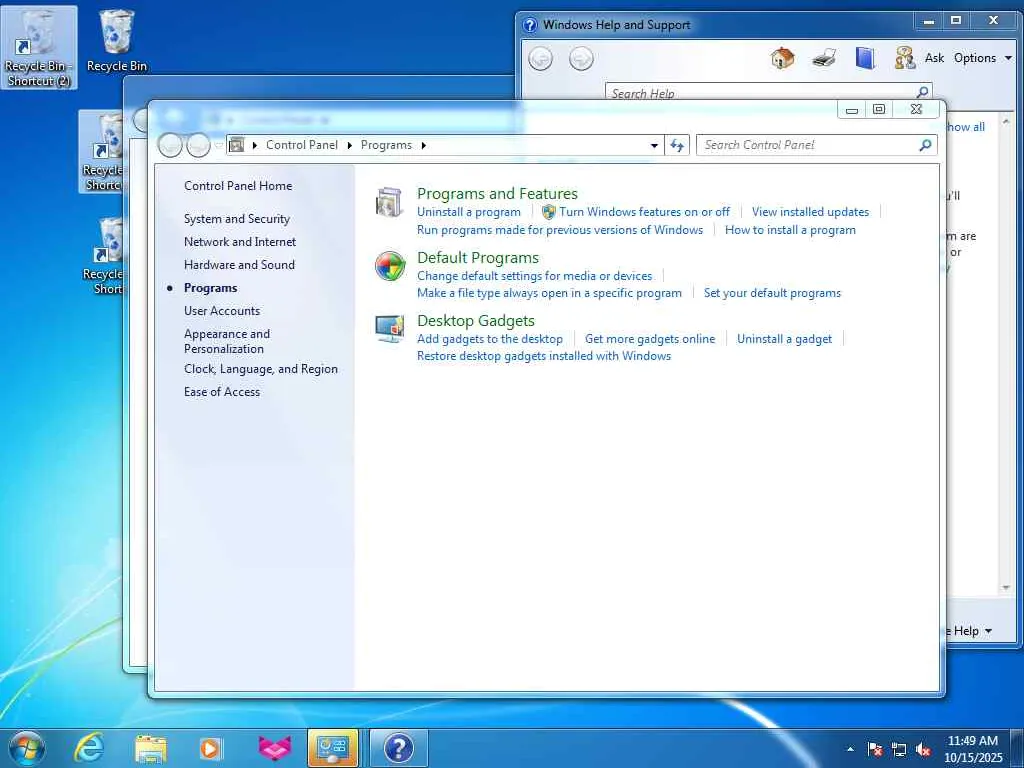Screen dimensions: 1024x768
Task: Select the Recycle Bin desktop icon
Action: click(117, 41)
